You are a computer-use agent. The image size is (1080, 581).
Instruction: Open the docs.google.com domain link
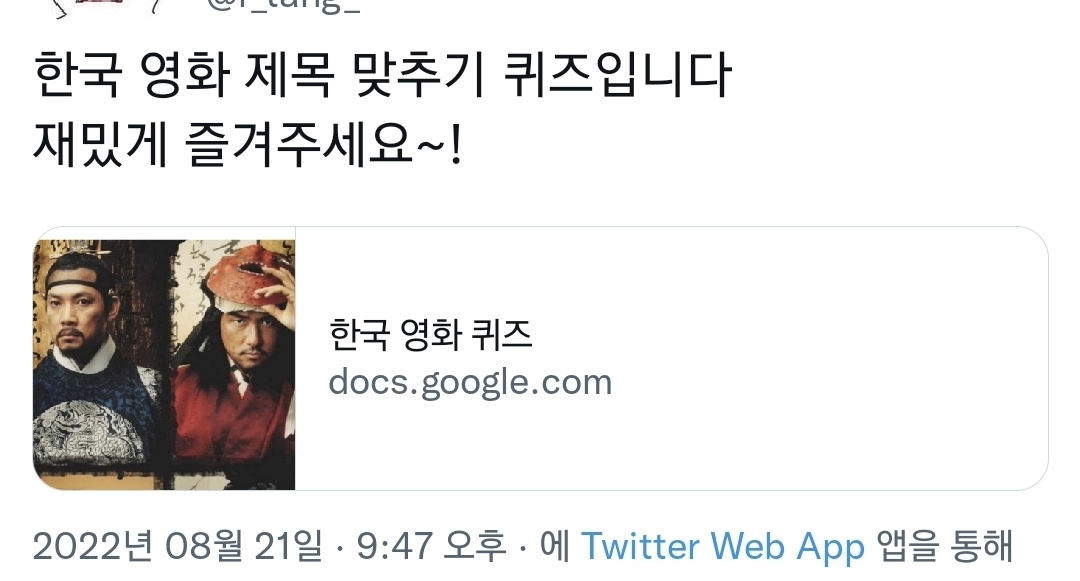pyautogui.click(x=470, y=383)
